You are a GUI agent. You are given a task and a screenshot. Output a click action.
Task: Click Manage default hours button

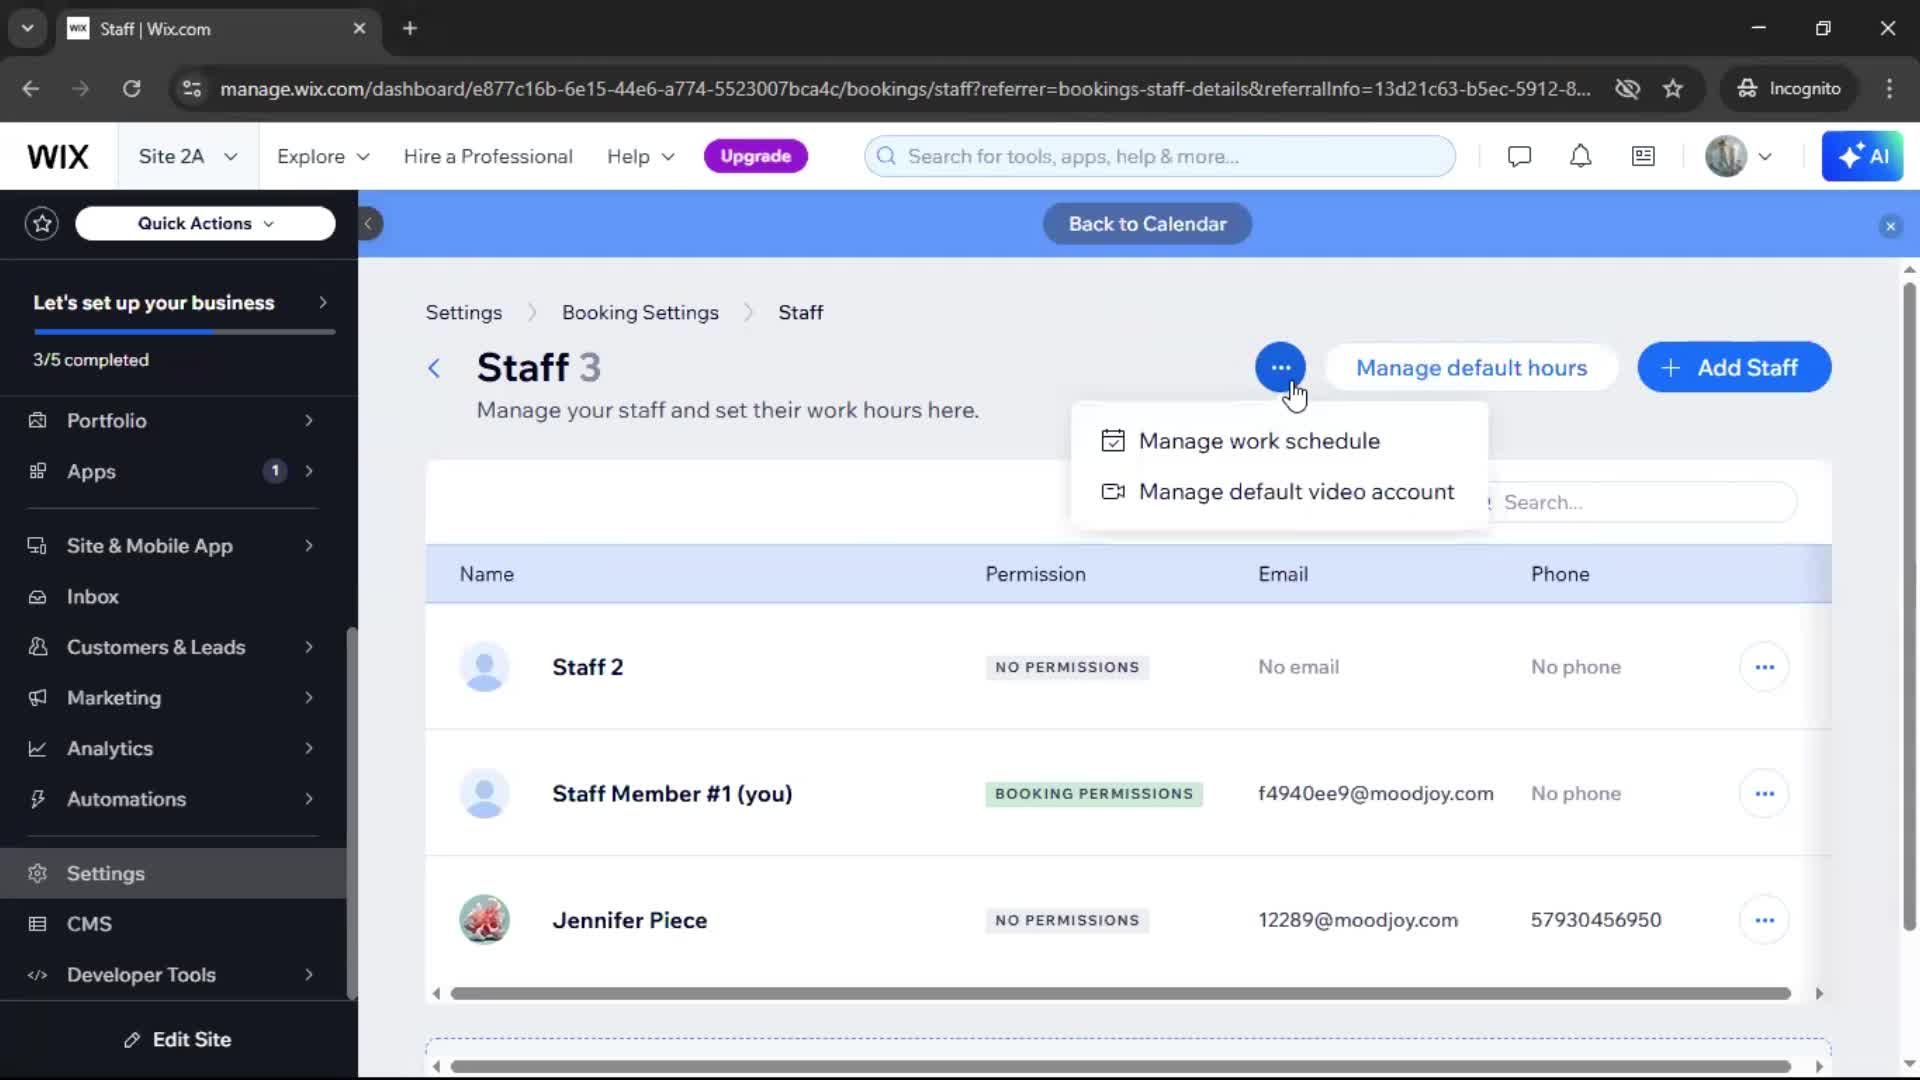[1471, 368]
